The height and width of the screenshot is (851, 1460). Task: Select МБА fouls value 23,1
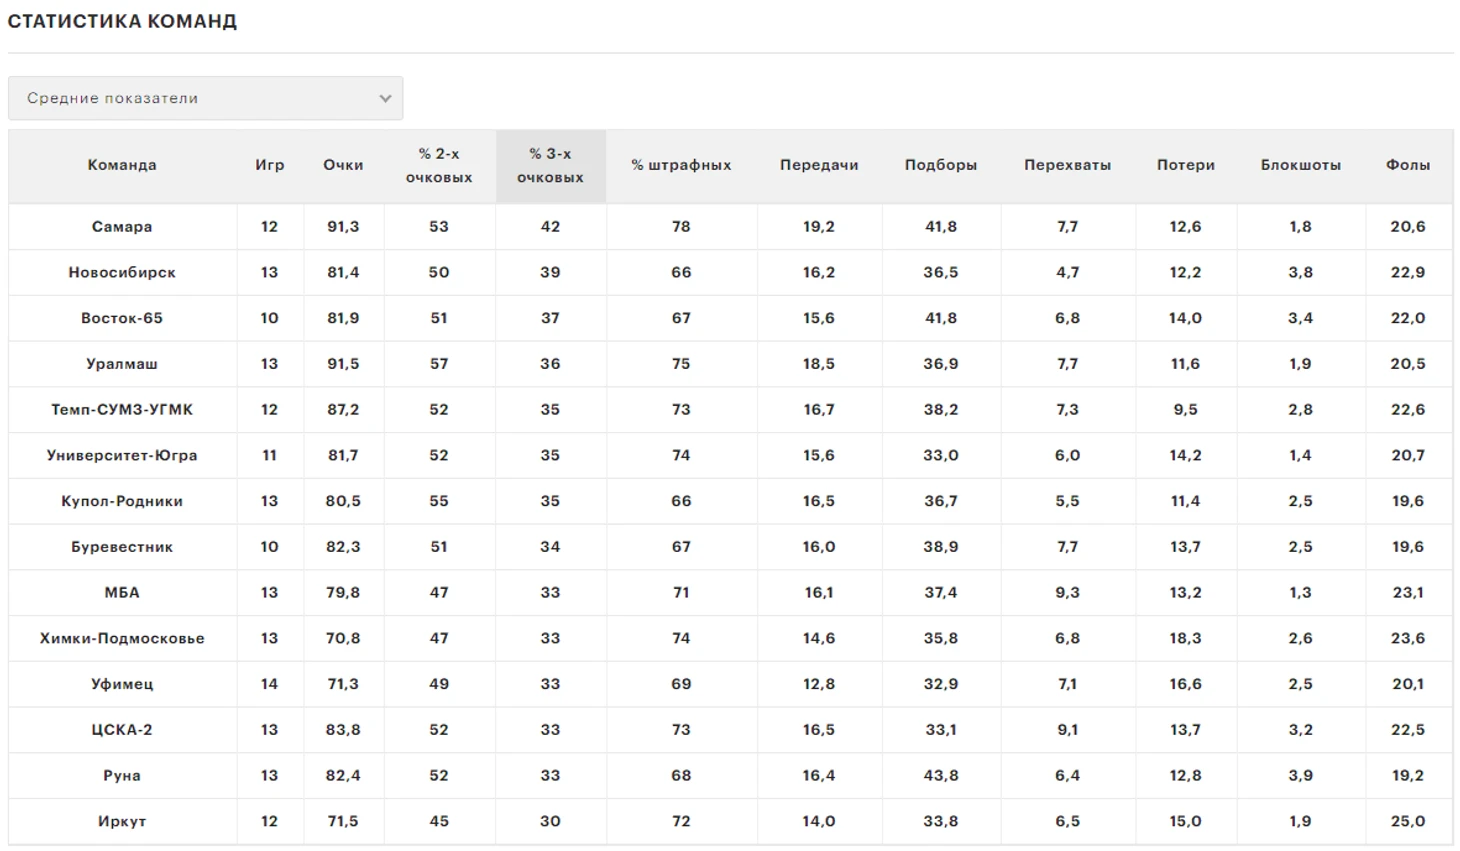click(x=1408, y=593)
